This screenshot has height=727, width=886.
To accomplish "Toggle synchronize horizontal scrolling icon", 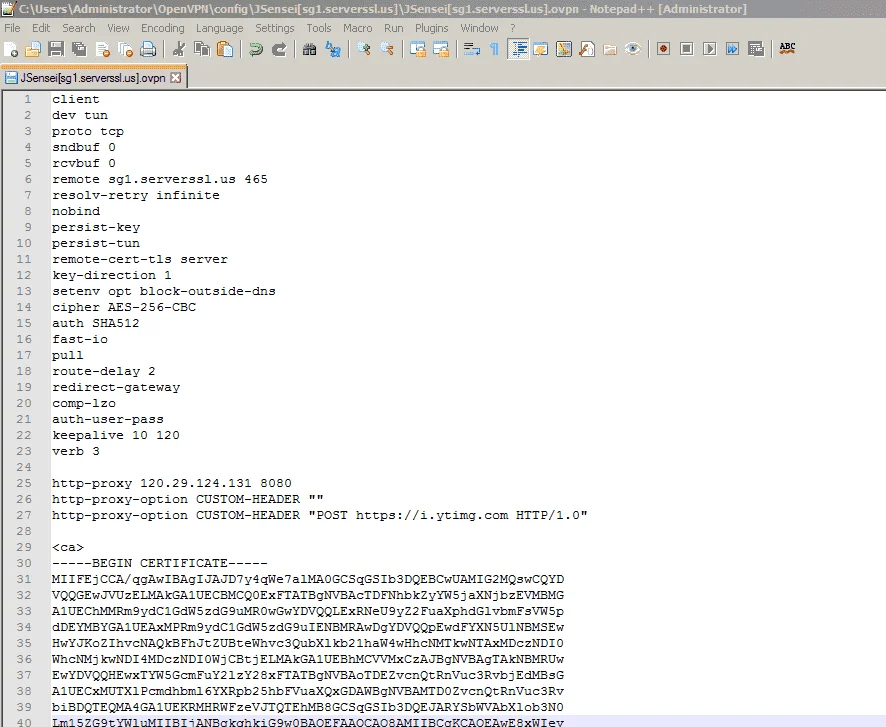I will (x=441, y=49).
